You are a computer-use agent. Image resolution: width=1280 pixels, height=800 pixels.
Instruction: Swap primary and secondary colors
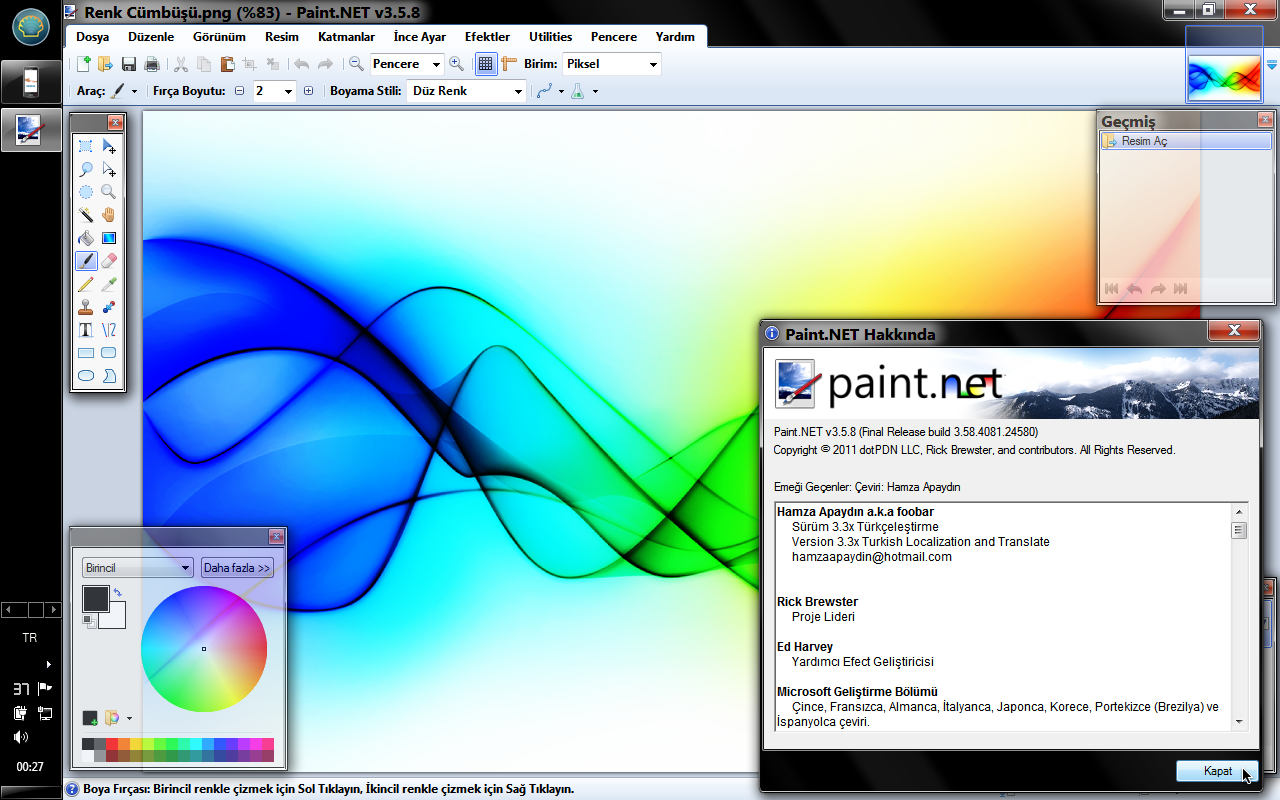pyautogui.click(x=117, y=592)
